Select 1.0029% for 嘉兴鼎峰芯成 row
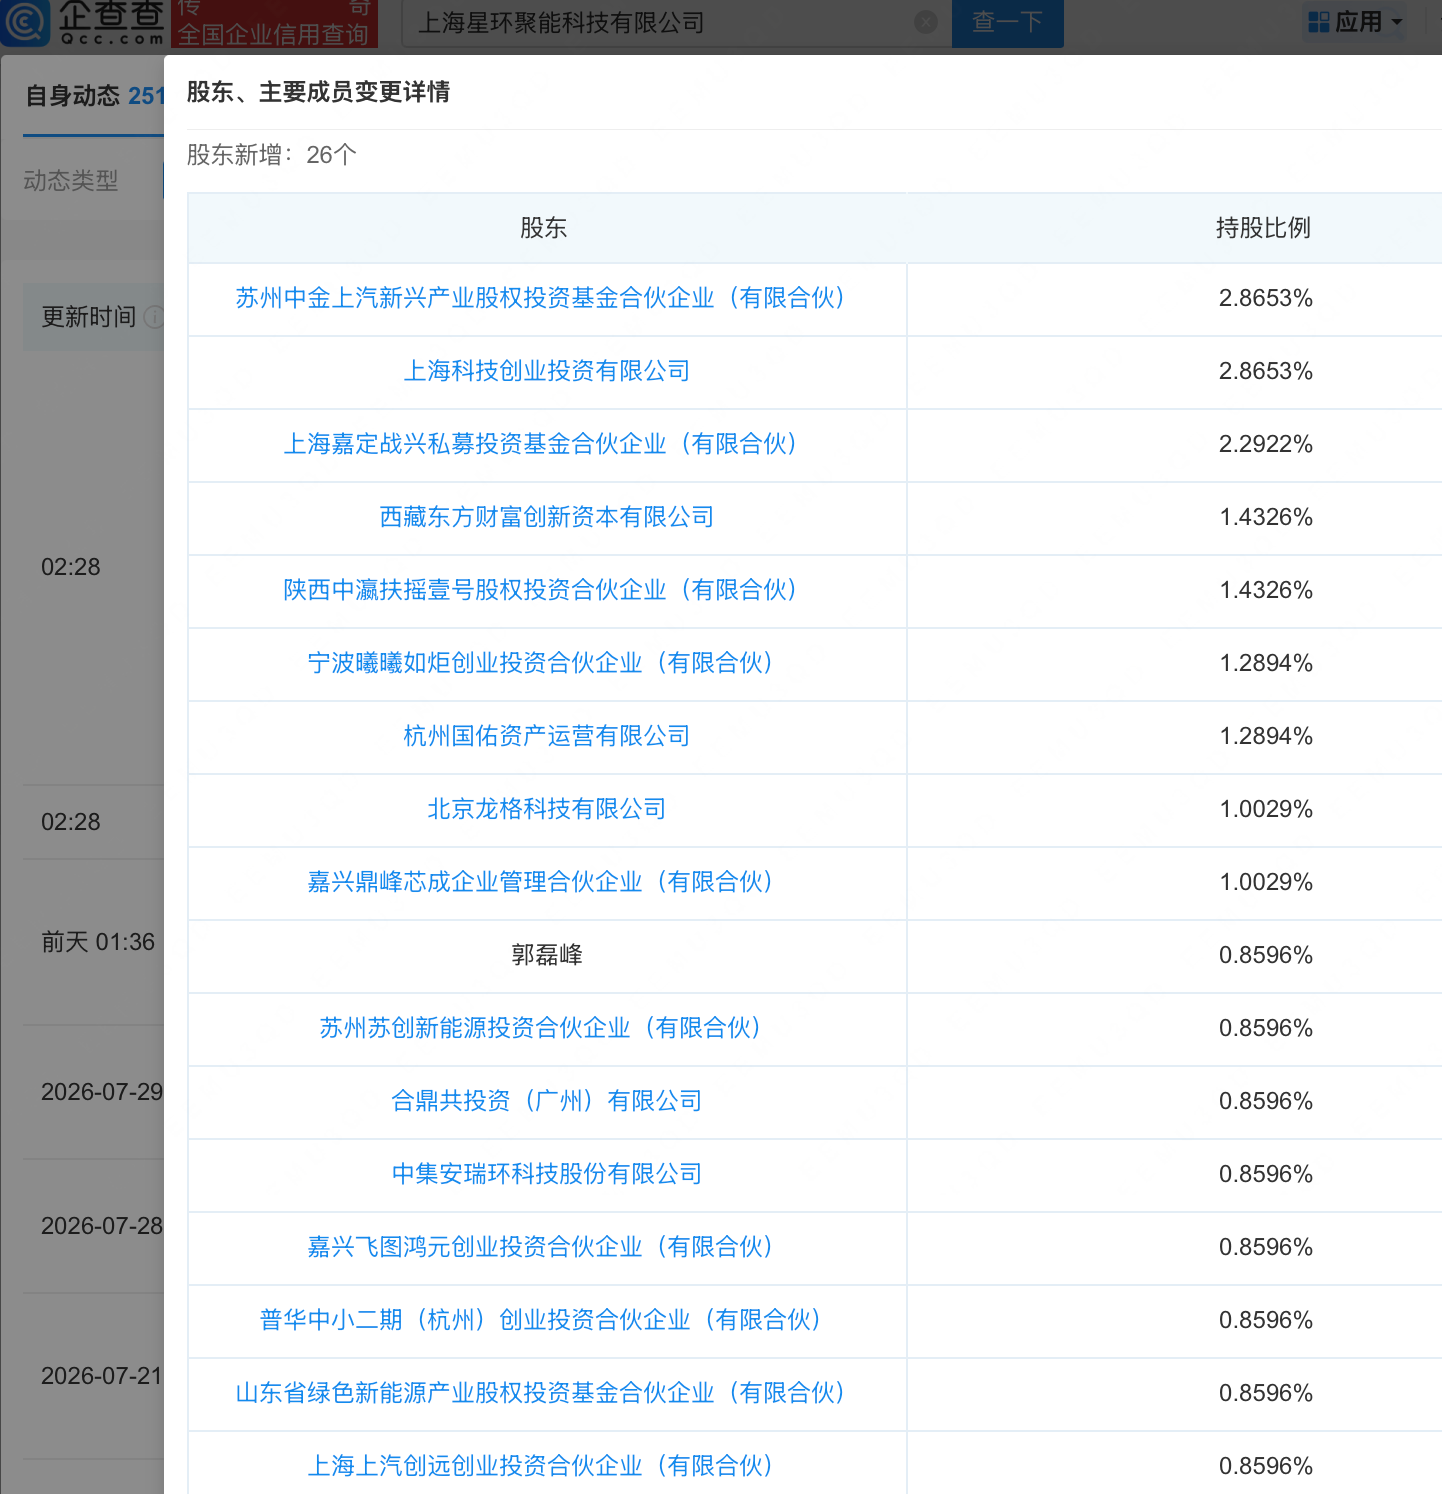 1266,882
